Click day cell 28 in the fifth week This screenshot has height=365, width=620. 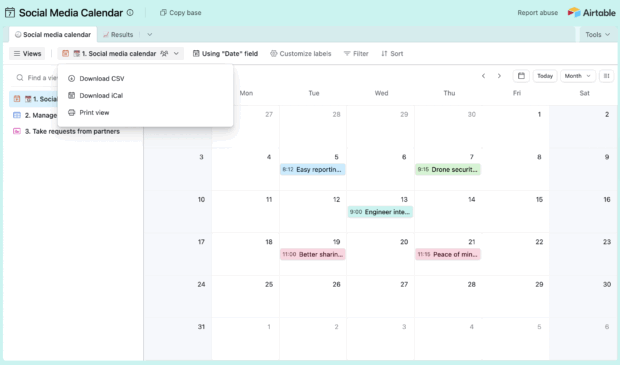point(448,296)
